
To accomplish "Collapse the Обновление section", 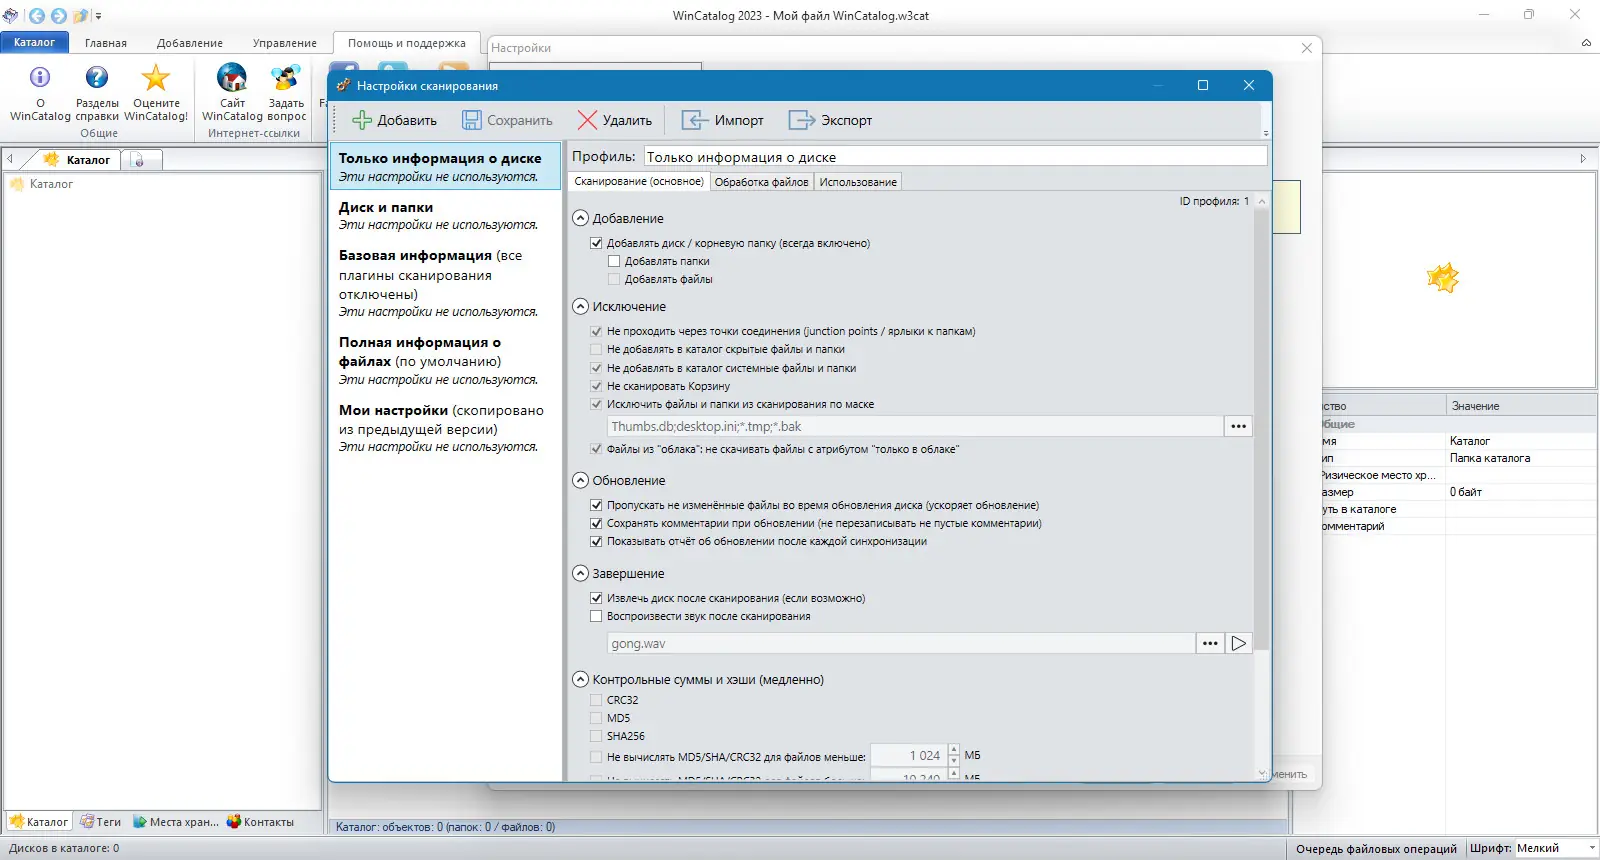I will [580, 480].
